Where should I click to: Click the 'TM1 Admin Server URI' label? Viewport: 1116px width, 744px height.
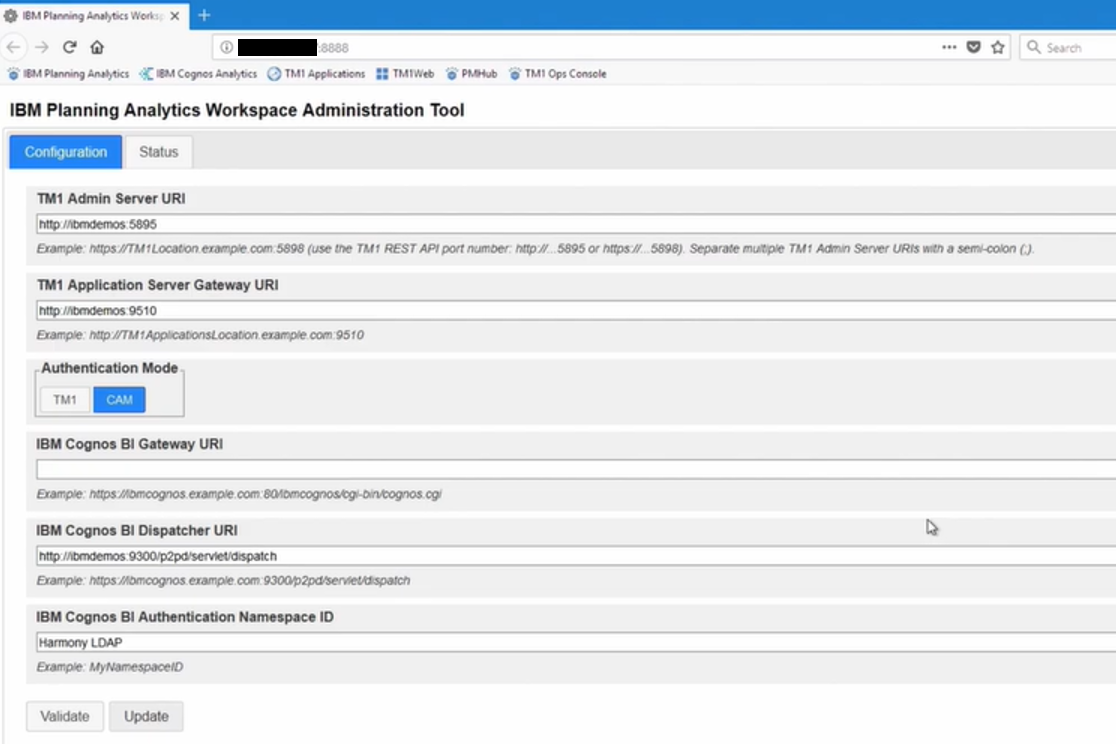[111, 199]
